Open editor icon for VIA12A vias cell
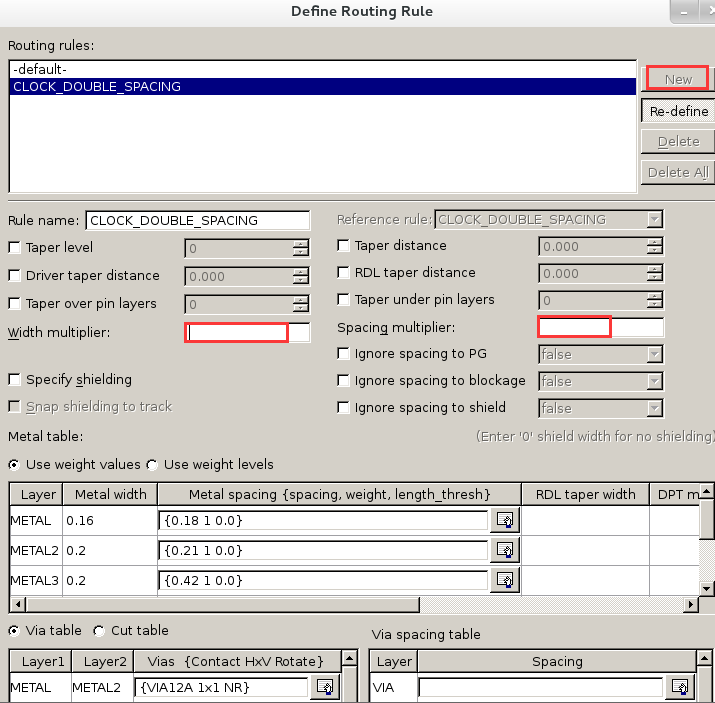 tap(325, 687)
